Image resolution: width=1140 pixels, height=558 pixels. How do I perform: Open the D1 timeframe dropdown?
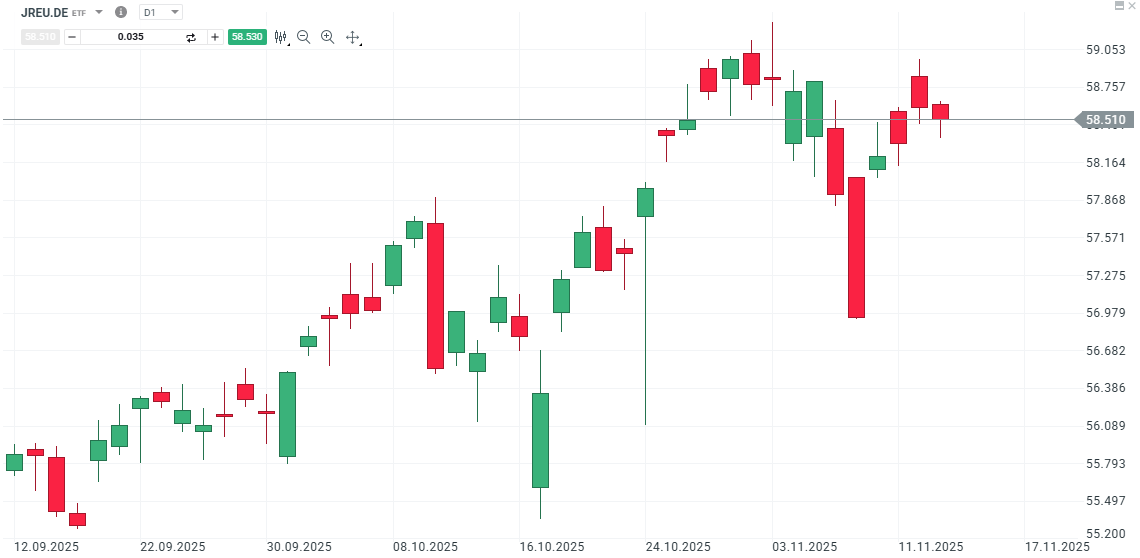pyautogui.click(x=161, y=12)
